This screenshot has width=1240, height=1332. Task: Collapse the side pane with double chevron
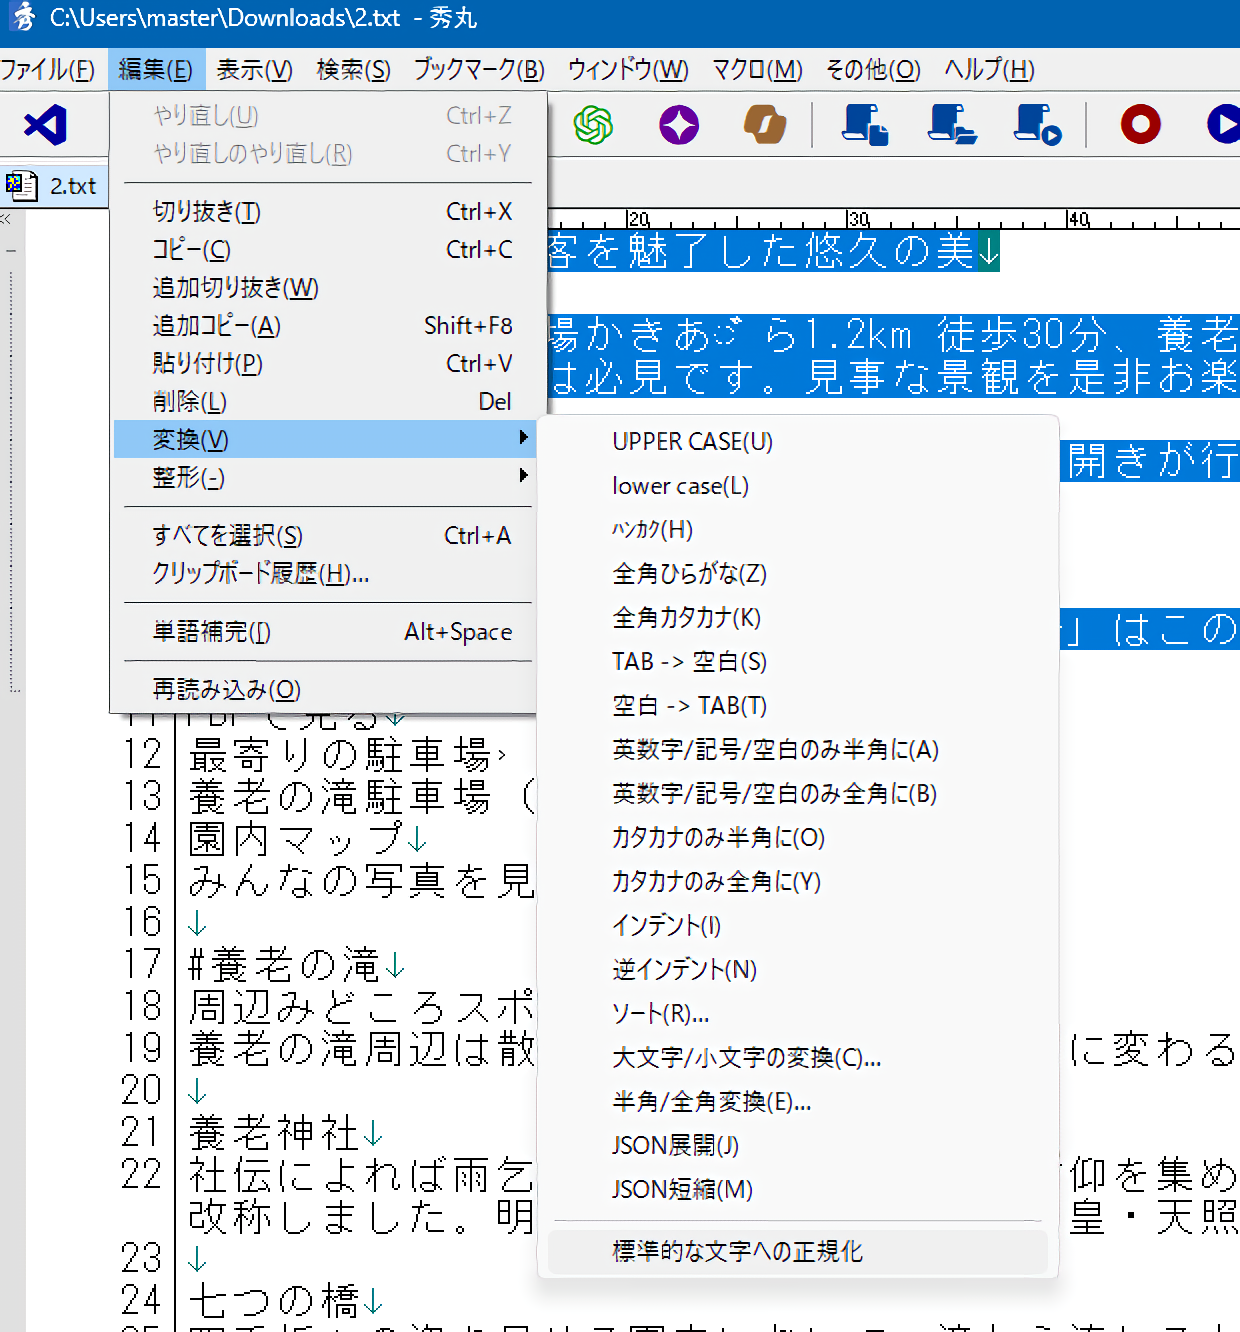(x=6, y=219)
